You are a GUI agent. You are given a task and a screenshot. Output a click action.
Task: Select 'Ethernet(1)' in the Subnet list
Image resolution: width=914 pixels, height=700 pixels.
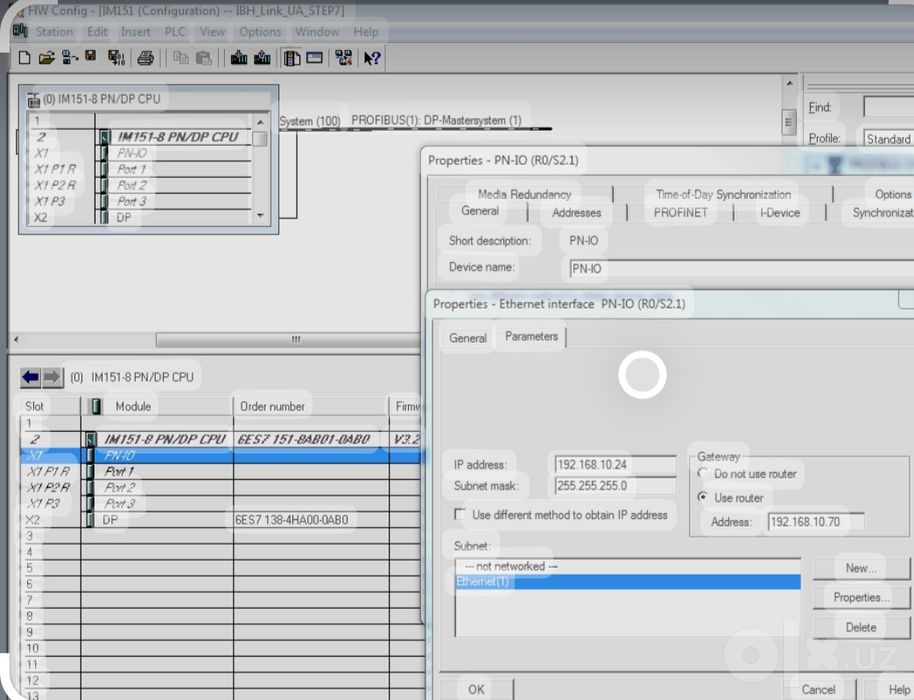[628, 582]
